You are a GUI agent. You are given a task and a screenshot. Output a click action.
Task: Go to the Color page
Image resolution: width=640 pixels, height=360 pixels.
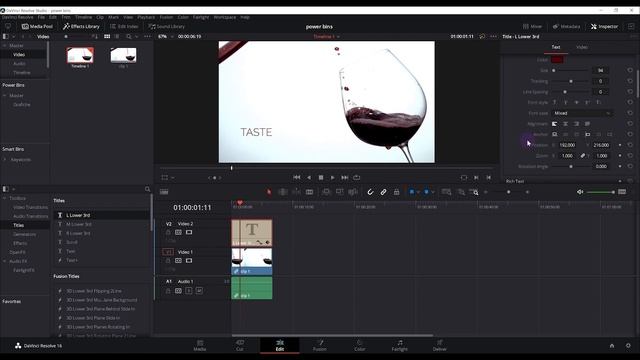coord(360,345)
